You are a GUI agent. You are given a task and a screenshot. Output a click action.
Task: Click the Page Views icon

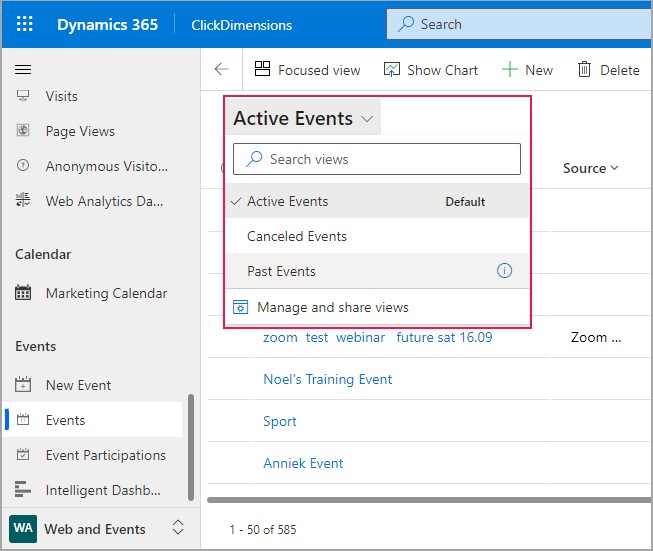click(23, 130)
